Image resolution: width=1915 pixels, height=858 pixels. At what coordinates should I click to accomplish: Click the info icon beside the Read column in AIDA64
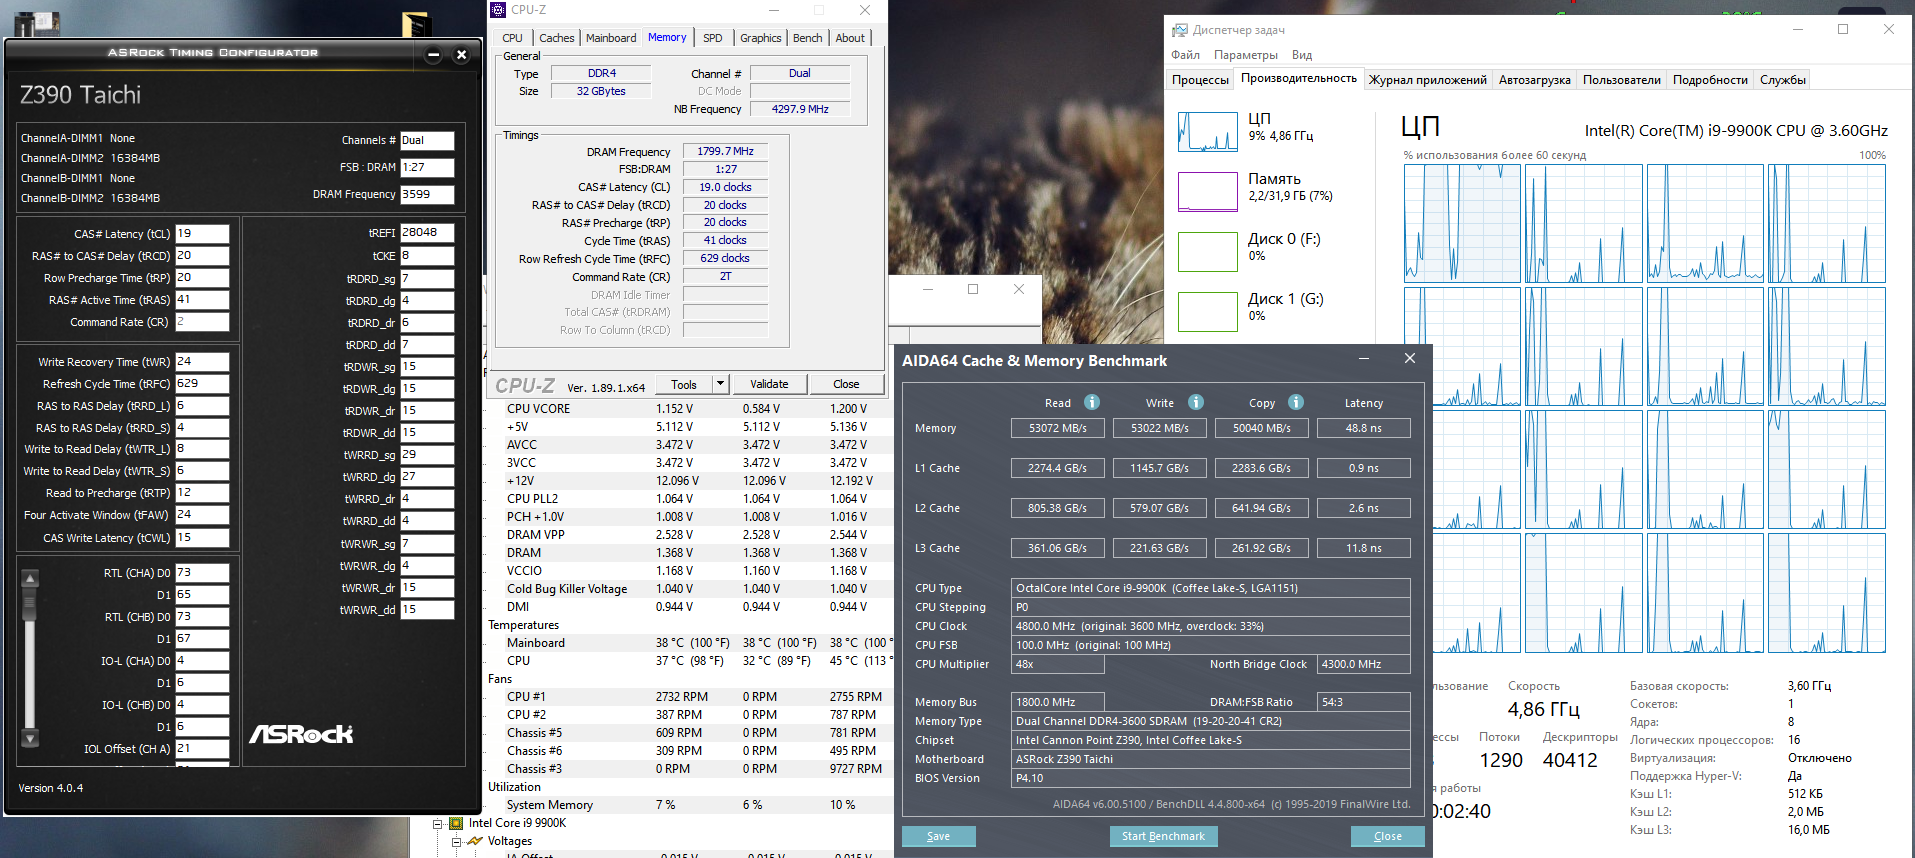coord(1092,402)
